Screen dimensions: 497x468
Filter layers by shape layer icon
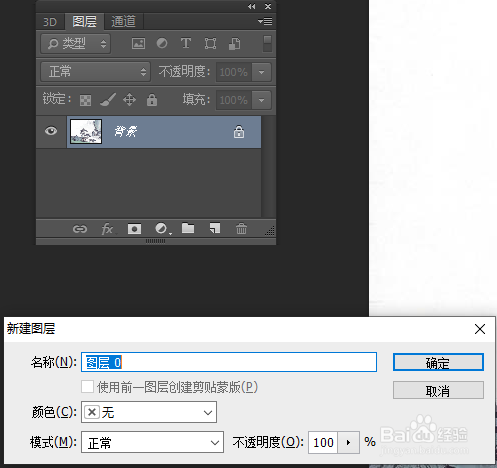pos(210,44)
